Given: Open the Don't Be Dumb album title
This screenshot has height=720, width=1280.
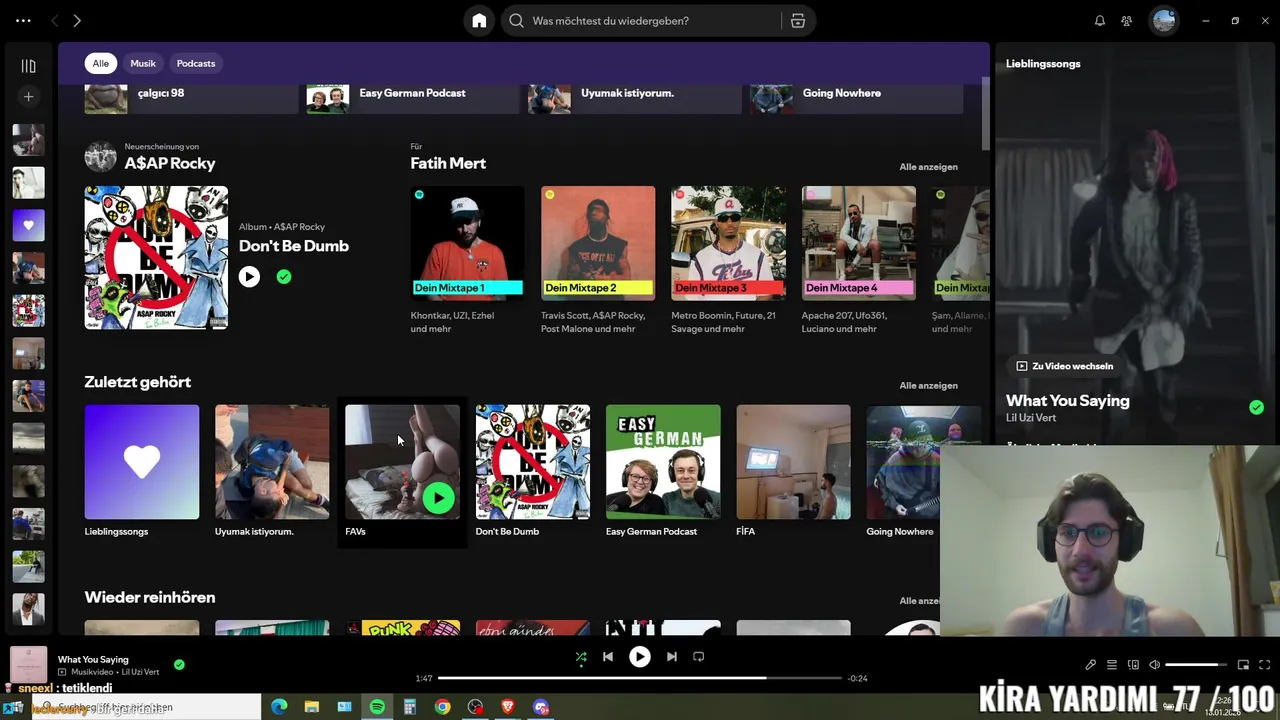Looking at the screenshot, I should (293, 246).
